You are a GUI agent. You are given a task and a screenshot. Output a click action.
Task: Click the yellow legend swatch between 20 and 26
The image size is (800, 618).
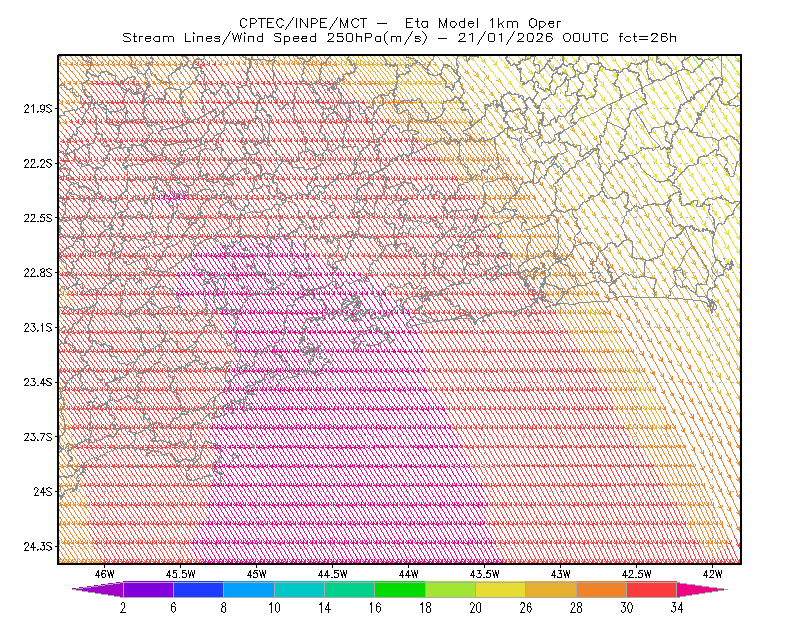[x=501, y=589]
